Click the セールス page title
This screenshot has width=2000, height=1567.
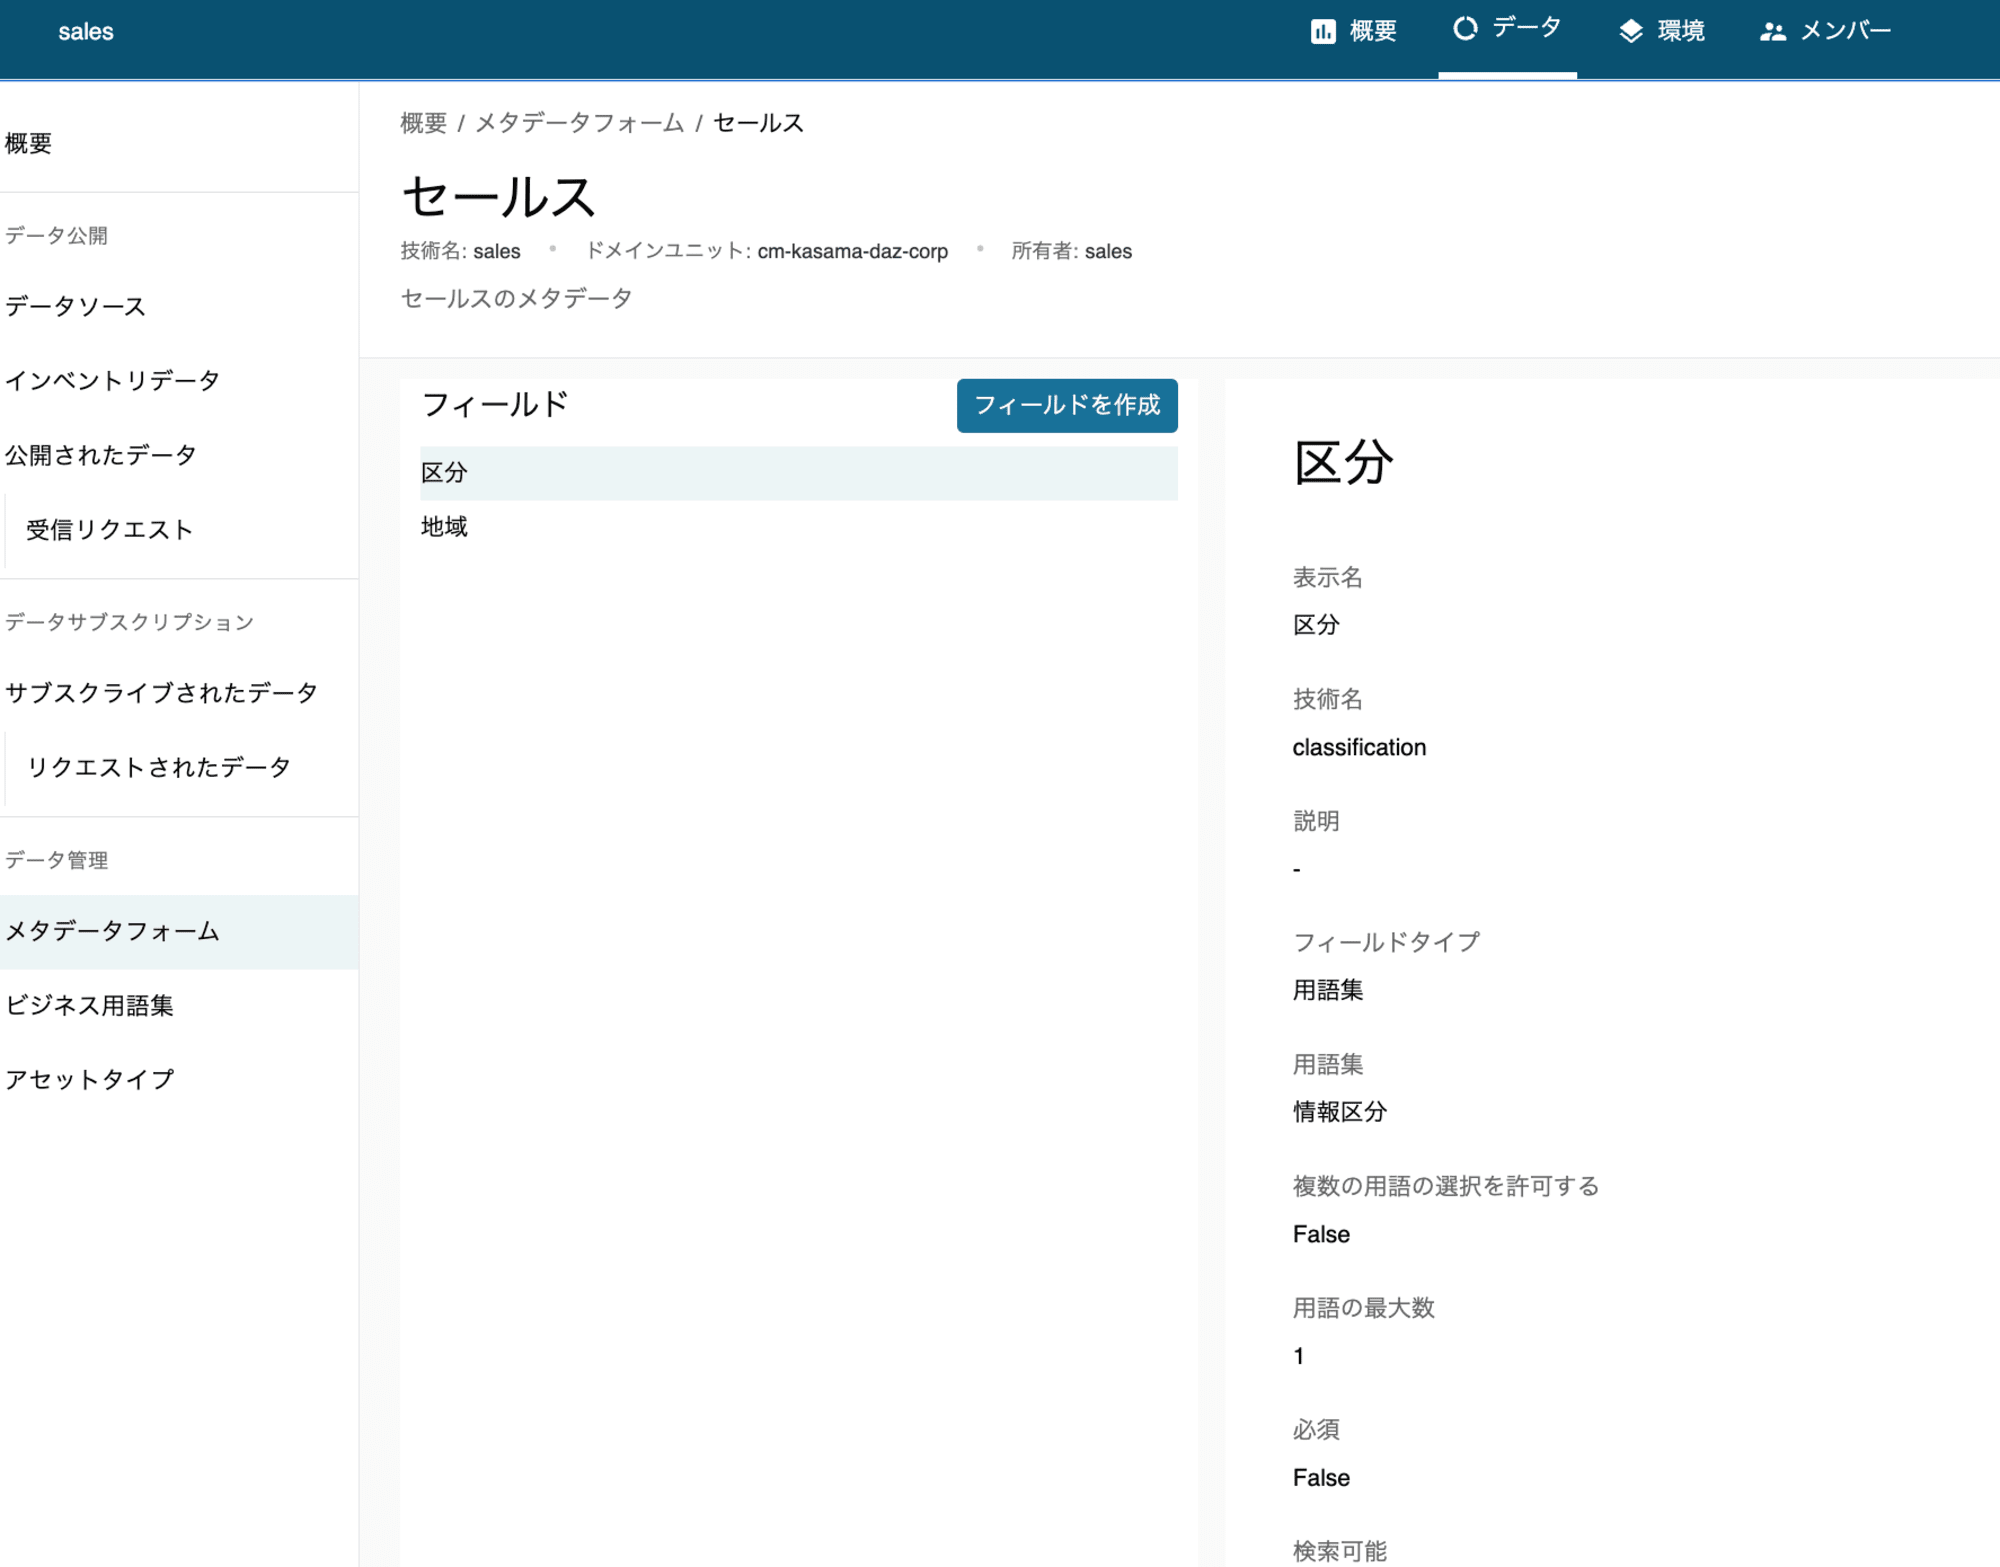(498, 196)
